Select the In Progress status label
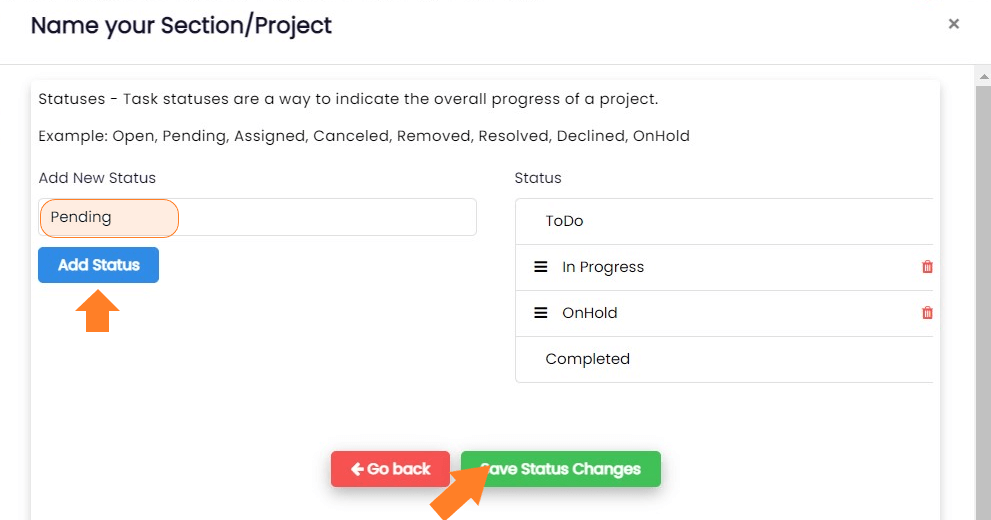 coord(603,267)
